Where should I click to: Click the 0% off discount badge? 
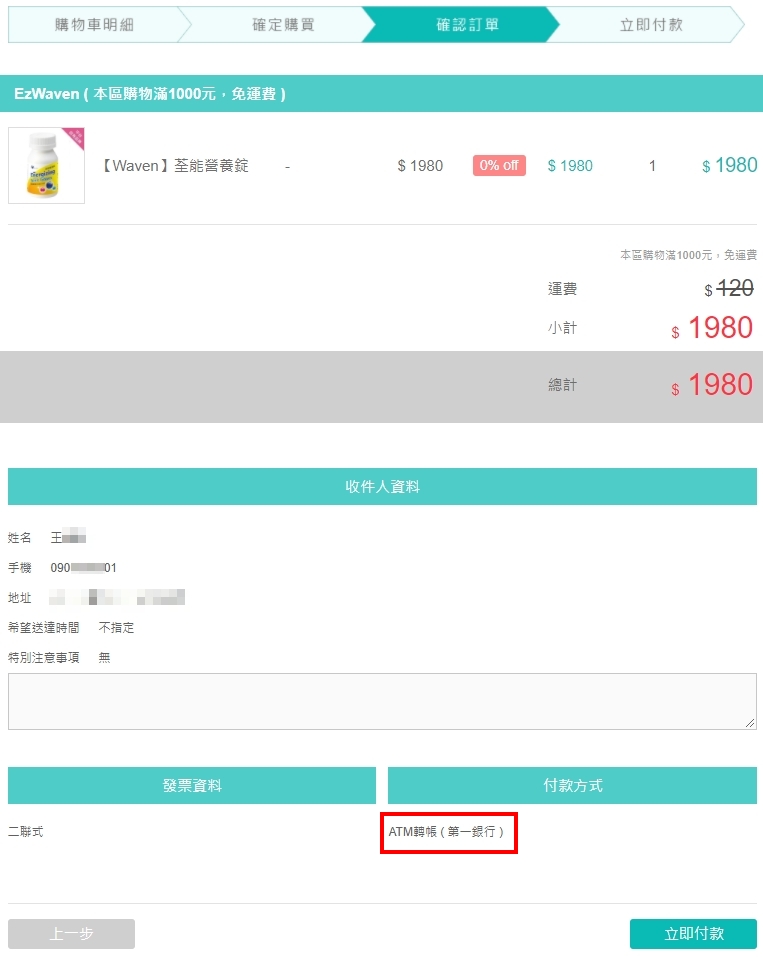point(499,165)
